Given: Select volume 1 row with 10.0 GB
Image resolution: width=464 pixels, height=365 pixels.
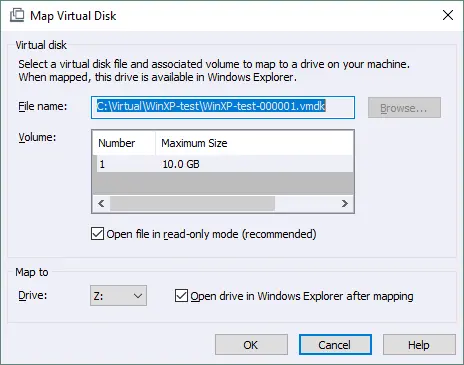Looking at the screenshot, I should pyautogui.click(x=223, y=164).
